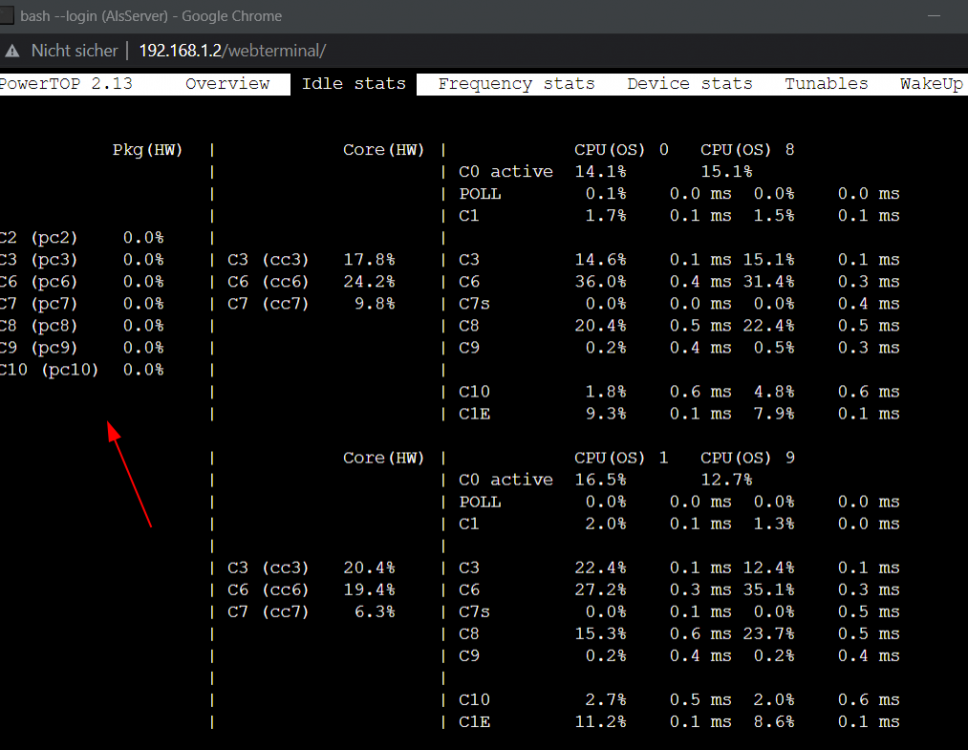968x750 pixels.
Task: Click the 14.6% C3 value of CPU 0
Action: coord(600,260)
